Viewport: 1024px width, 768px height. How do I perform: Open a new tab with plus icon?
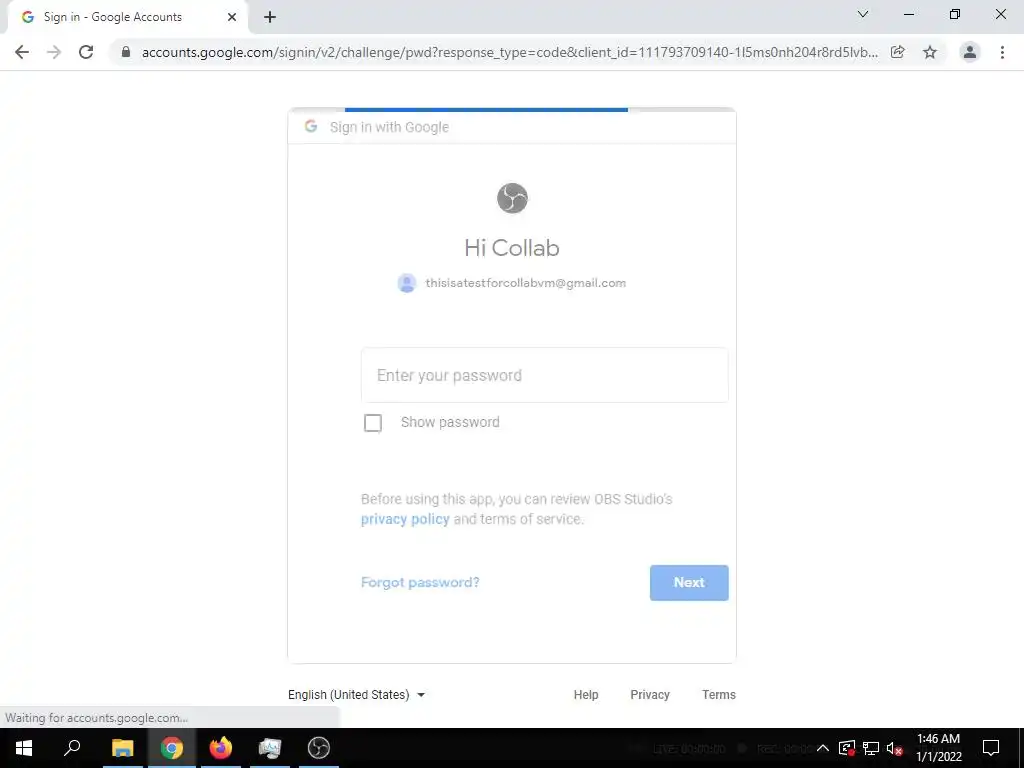point(270,17)
